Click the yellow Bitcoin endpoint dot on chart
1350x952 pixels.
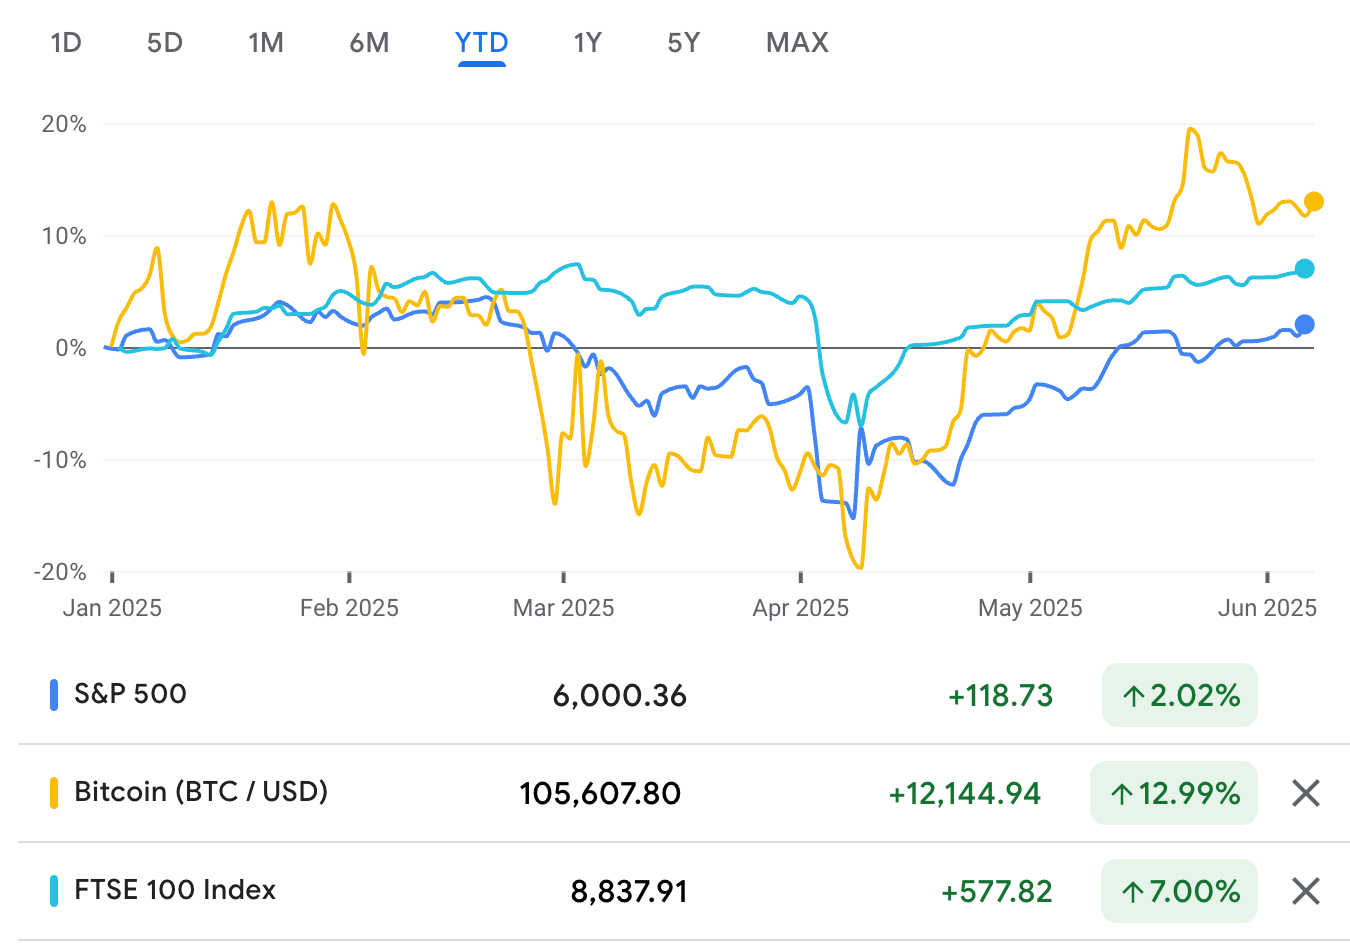1314,202
